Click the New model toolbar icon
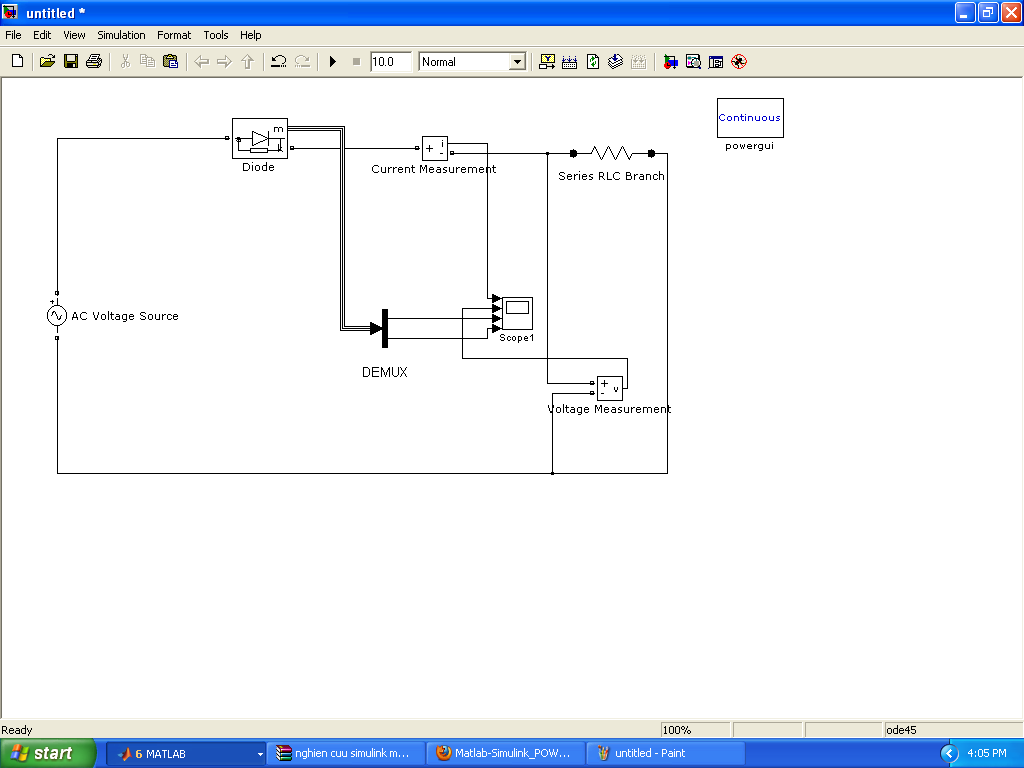This screenshot has height=768, width=1024. tap(17, 62)
